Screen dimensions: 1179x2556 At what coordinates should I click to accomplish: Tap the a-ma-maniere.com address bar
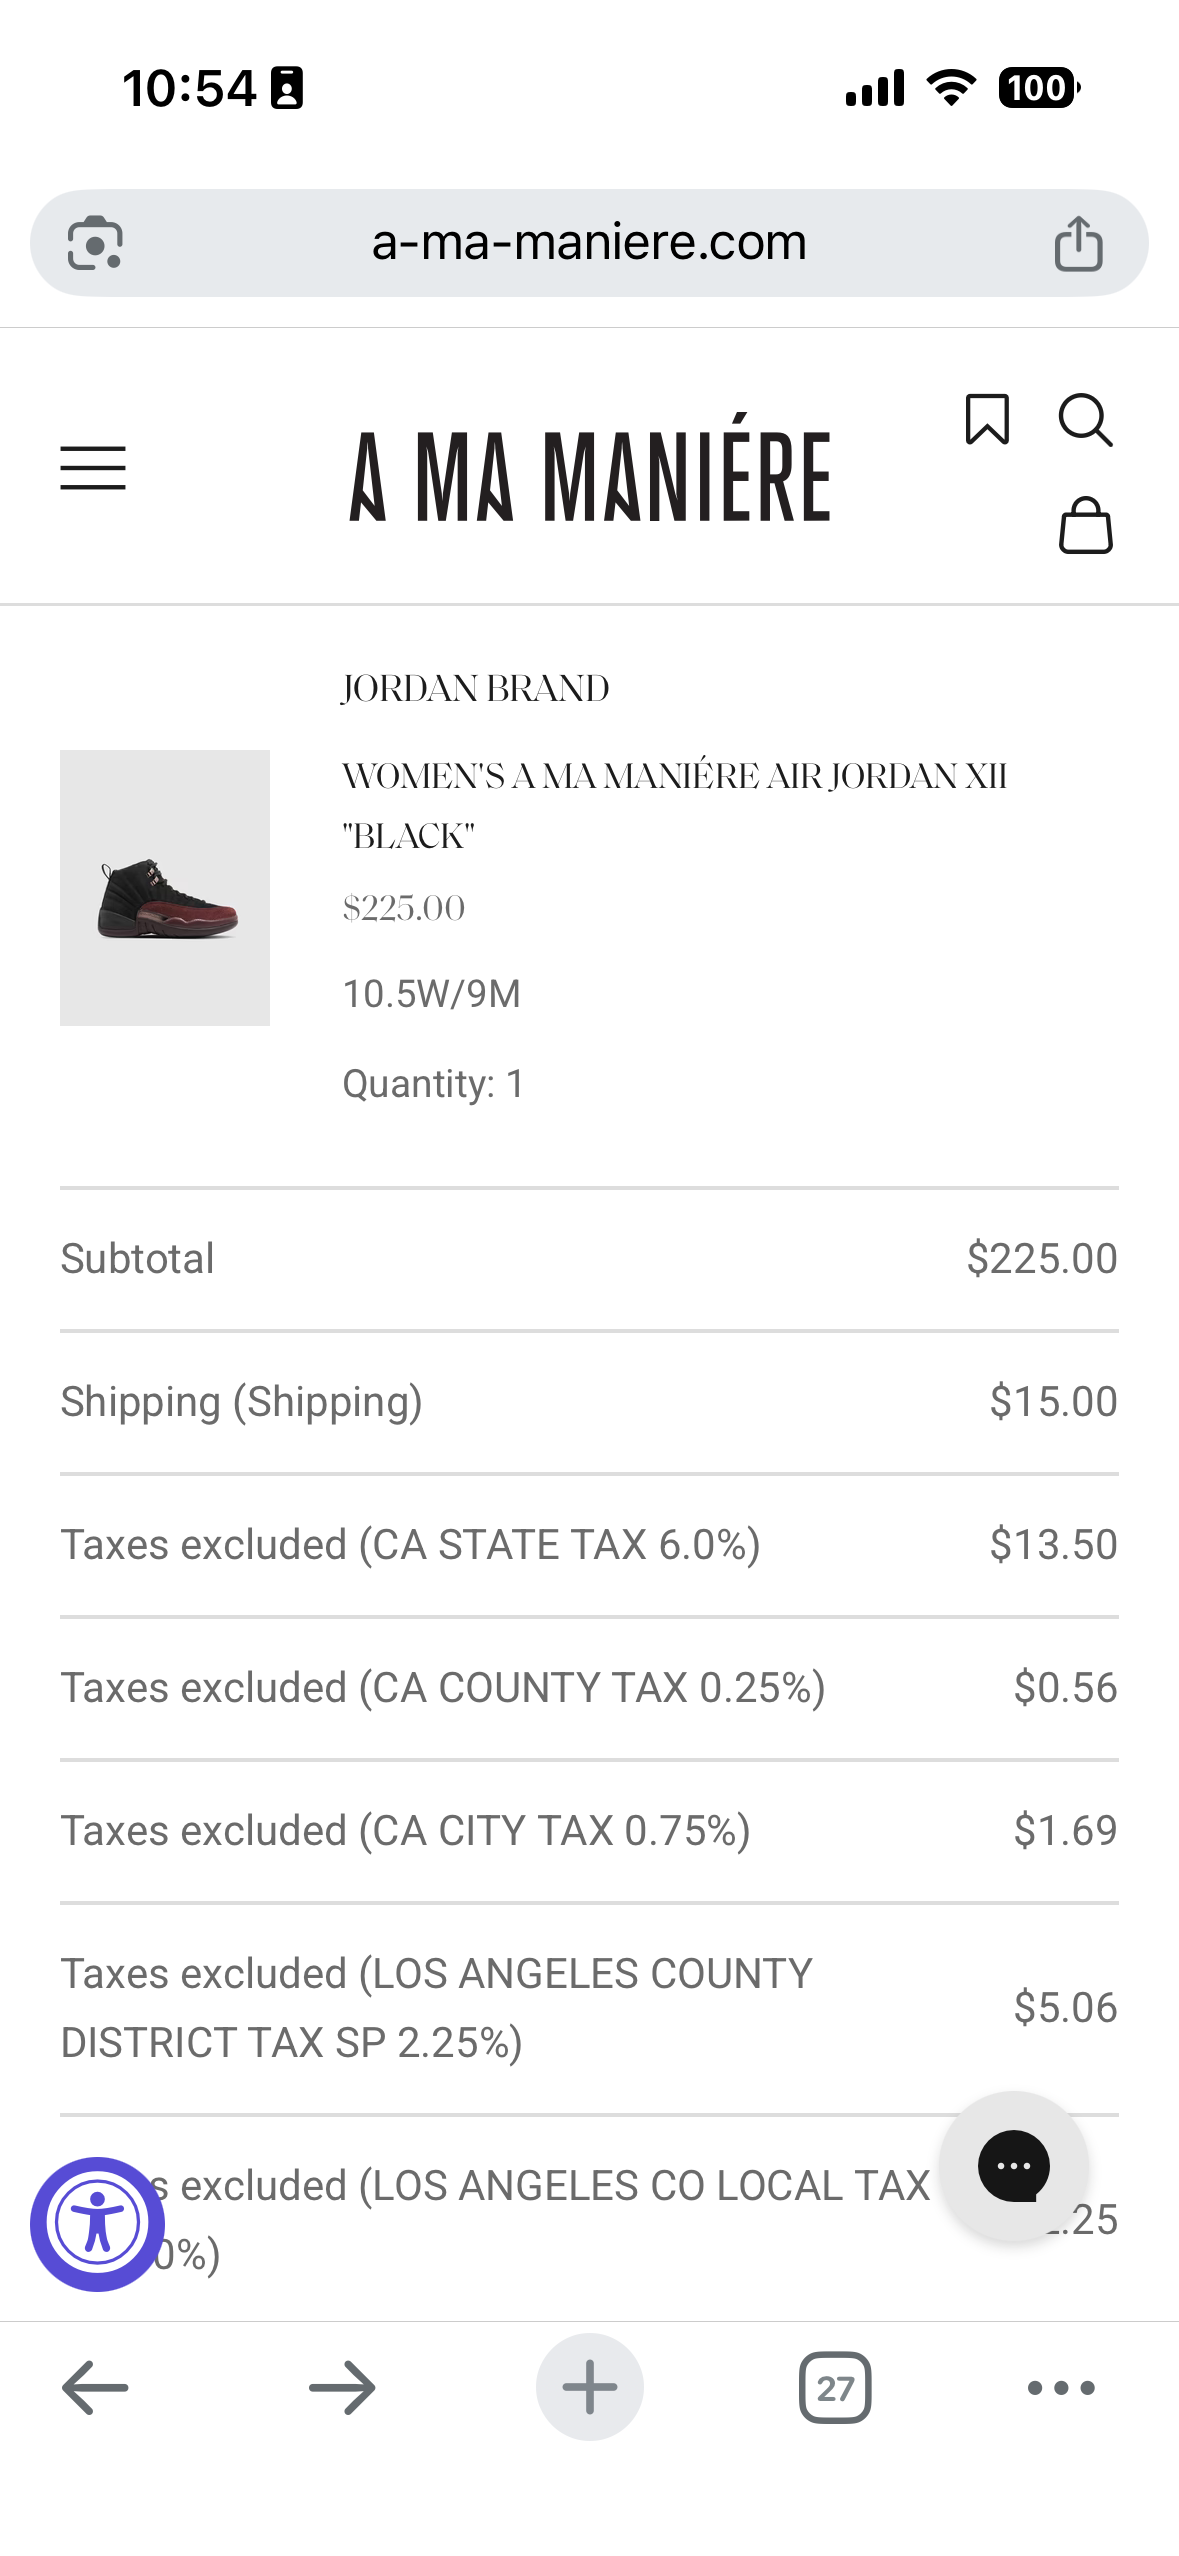coord(588,243)
